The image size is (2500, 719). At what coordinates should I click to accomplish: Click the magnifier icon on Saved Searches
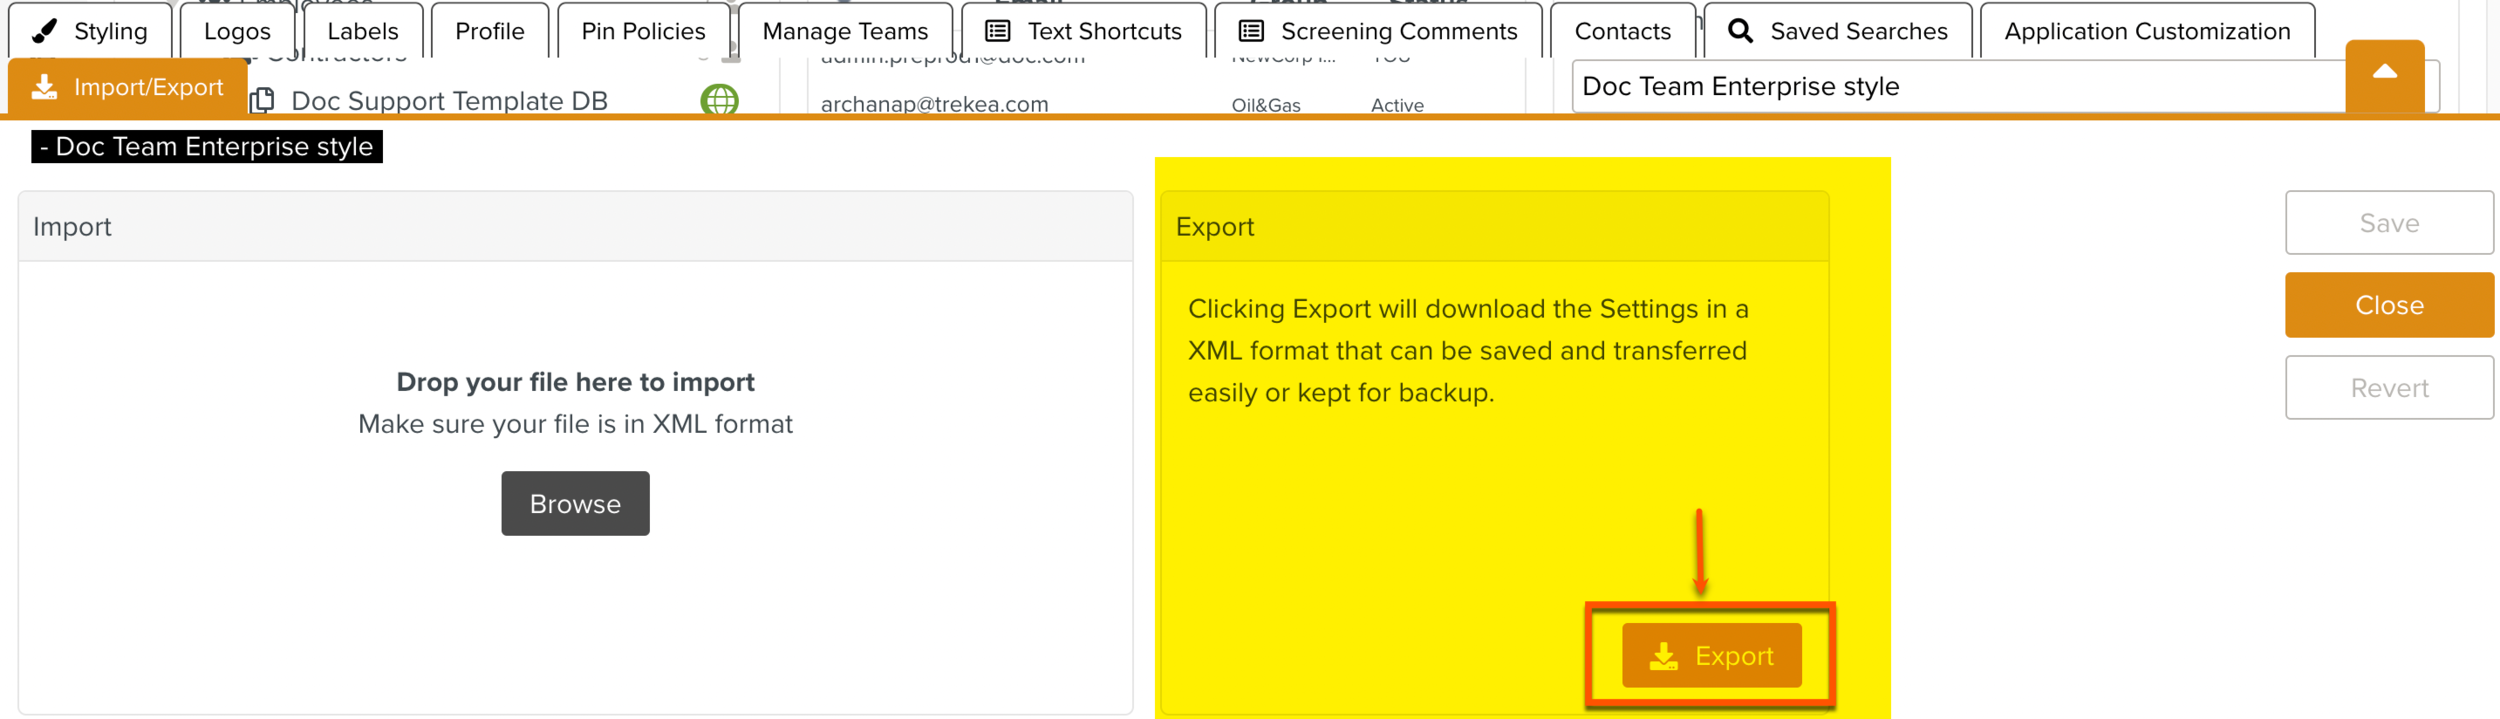[1740, 31]
